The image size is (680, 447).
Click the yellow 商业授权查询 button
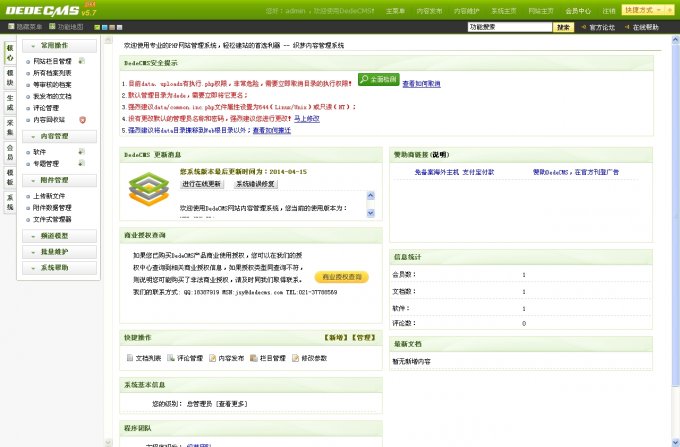click(x=342, y=277)
